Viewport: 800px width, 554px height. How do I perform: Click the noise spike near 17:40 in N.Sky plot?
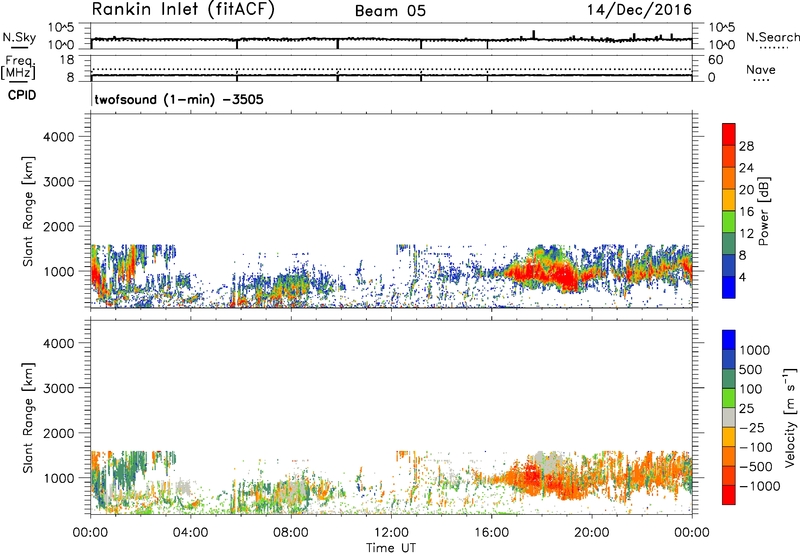pyautogui.click(x=534, y=34)
